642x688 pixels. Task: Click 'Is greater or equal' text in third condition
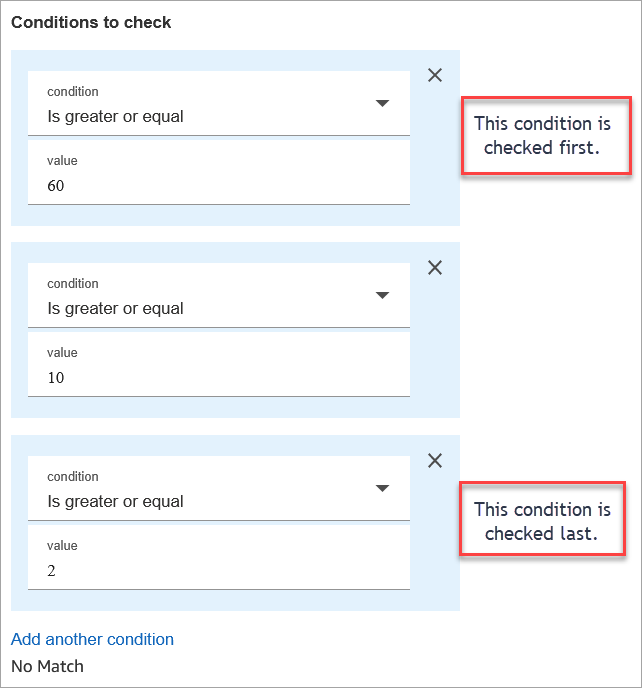click(116, 501)
